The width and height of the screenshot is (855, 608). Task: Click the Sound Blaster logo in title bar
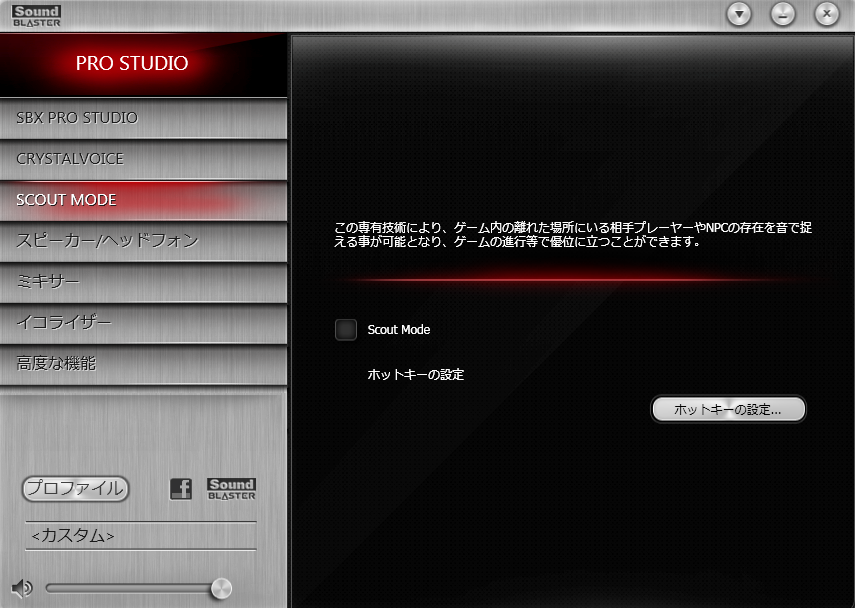click(x=37, y=16)
